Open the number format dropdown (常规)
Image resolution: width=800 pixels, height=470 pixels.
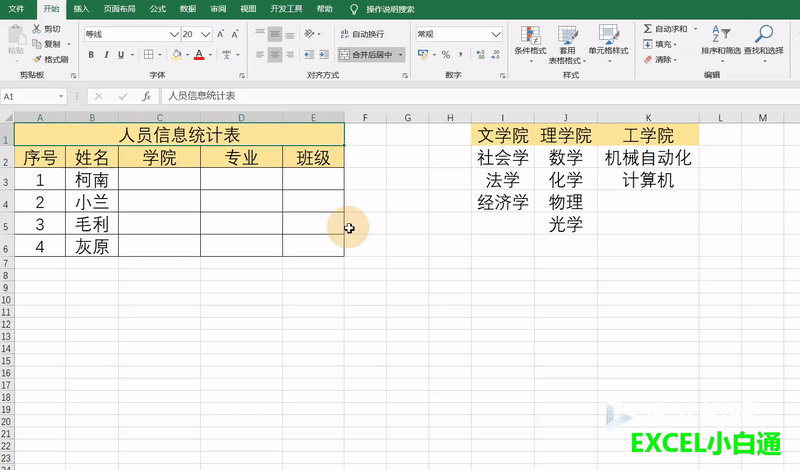tap(495, 34)
